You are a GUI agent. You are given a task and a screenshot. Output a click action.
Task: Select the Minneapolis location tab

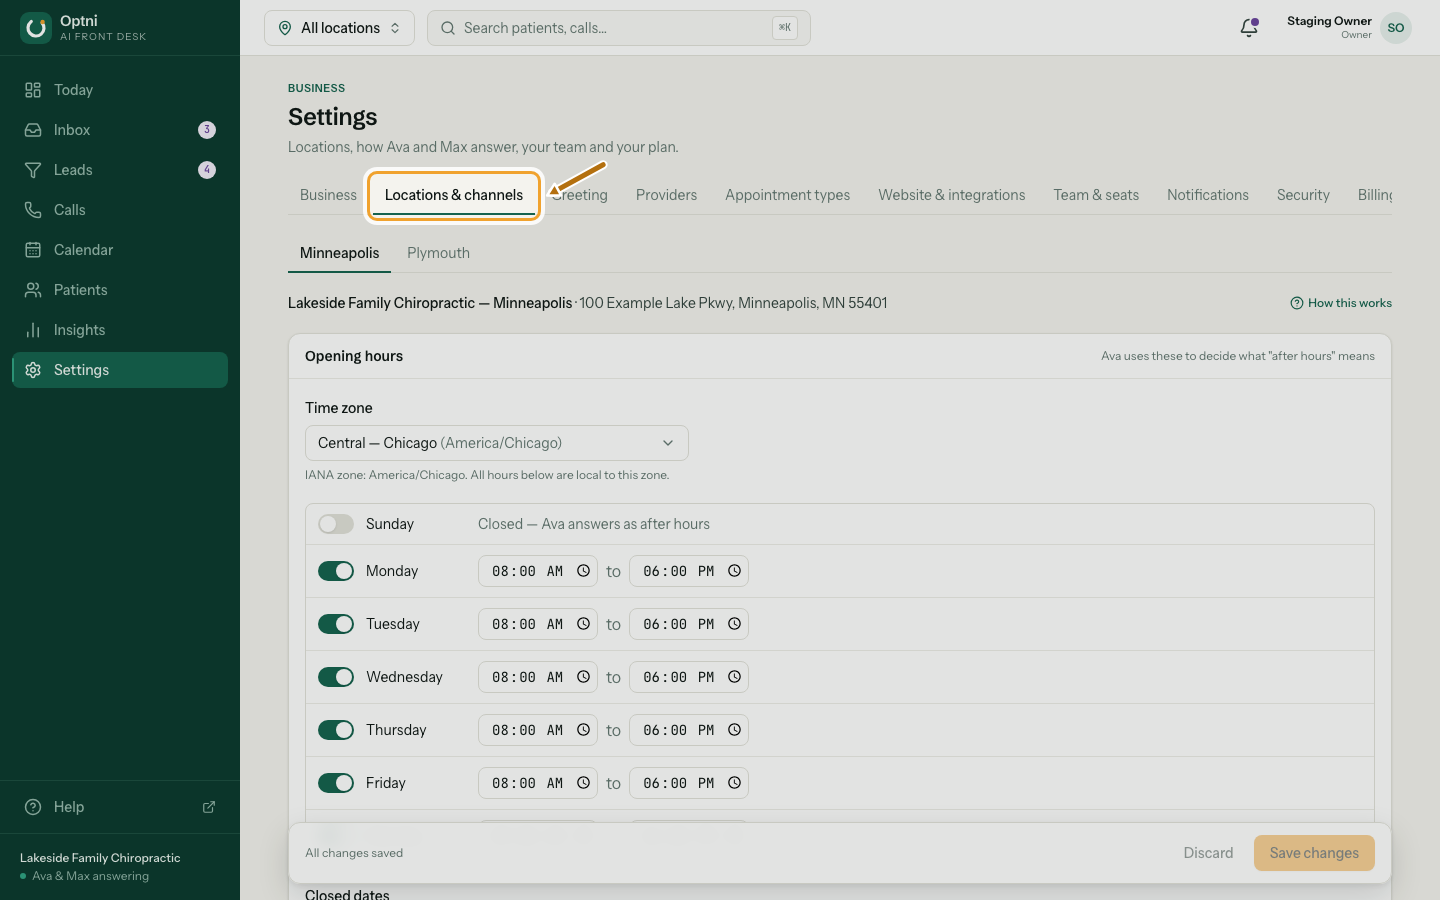[x=339, y=253]
